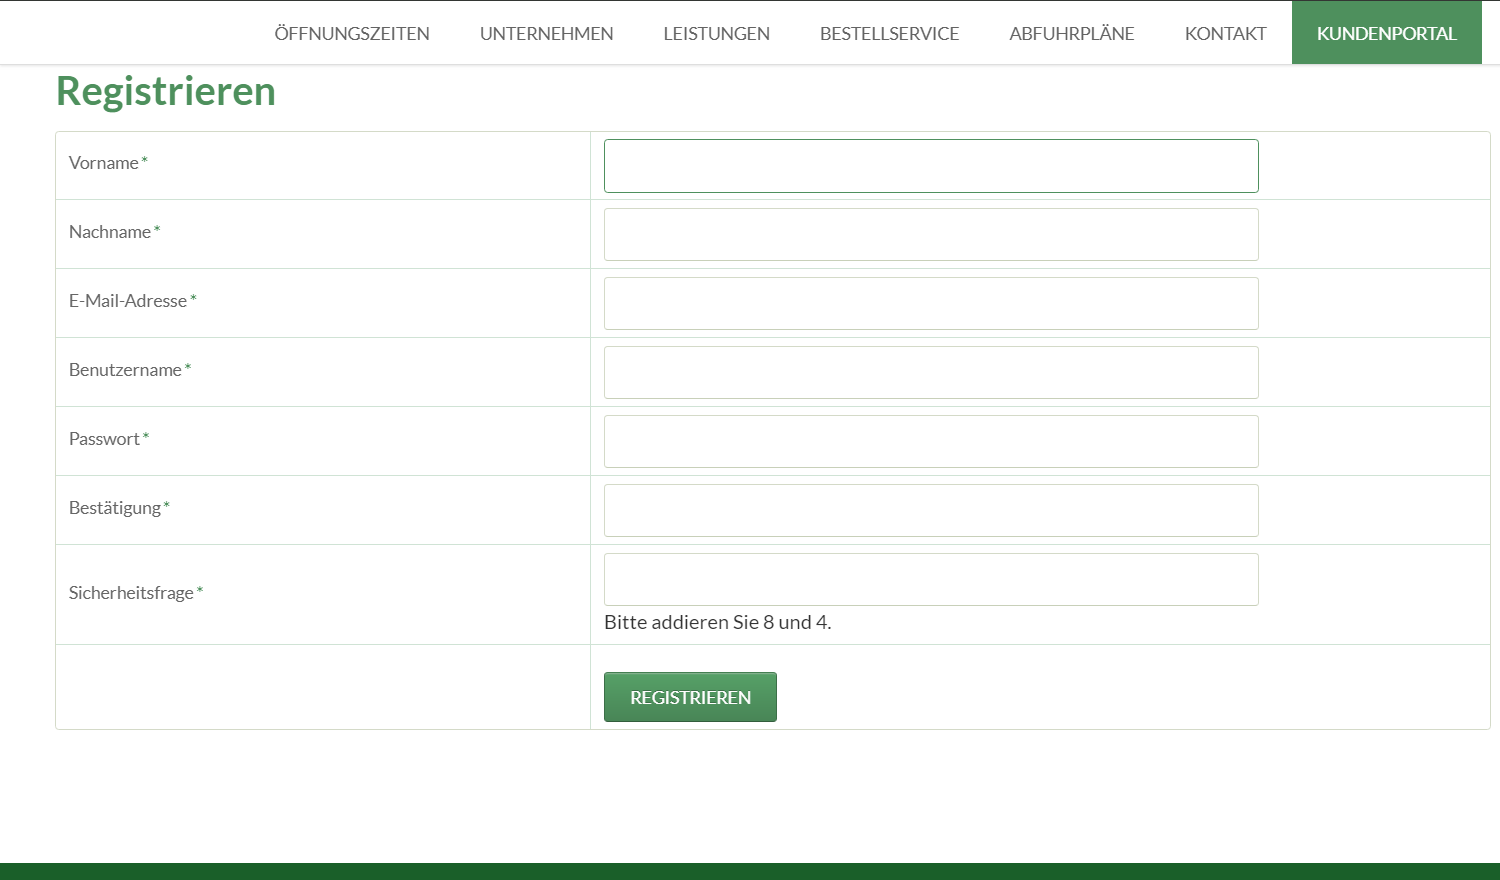The image size is (1500, 880).
Task: Click into the Nachname text box
Action: coord(930,235)
